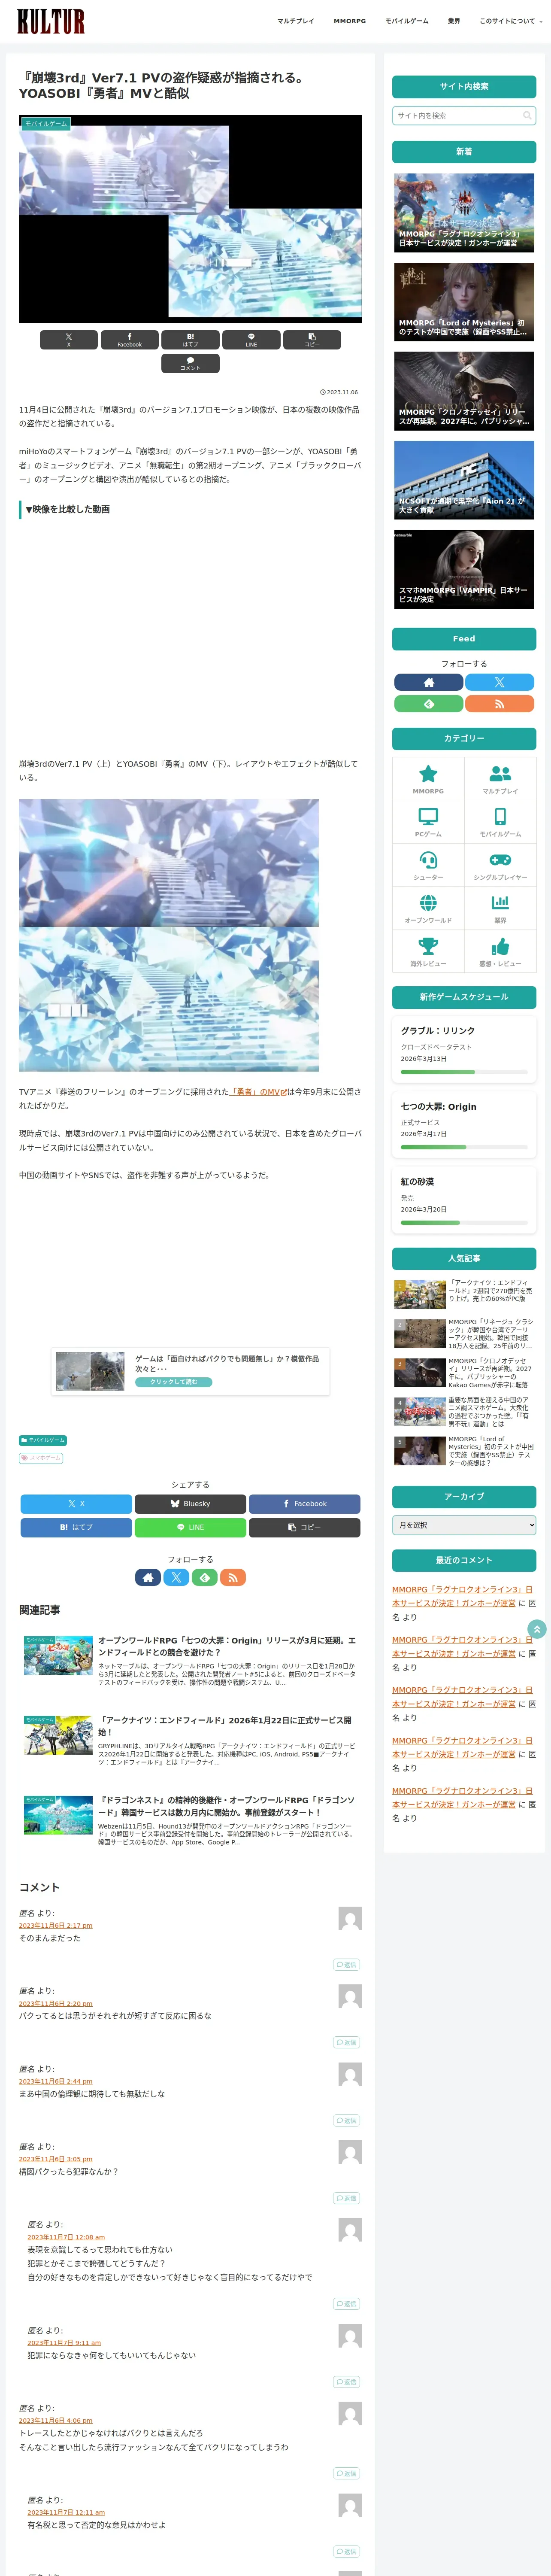
Task: Click comment timestamp 2023年11月7日 12:08 am
Action: (66, 2237)
